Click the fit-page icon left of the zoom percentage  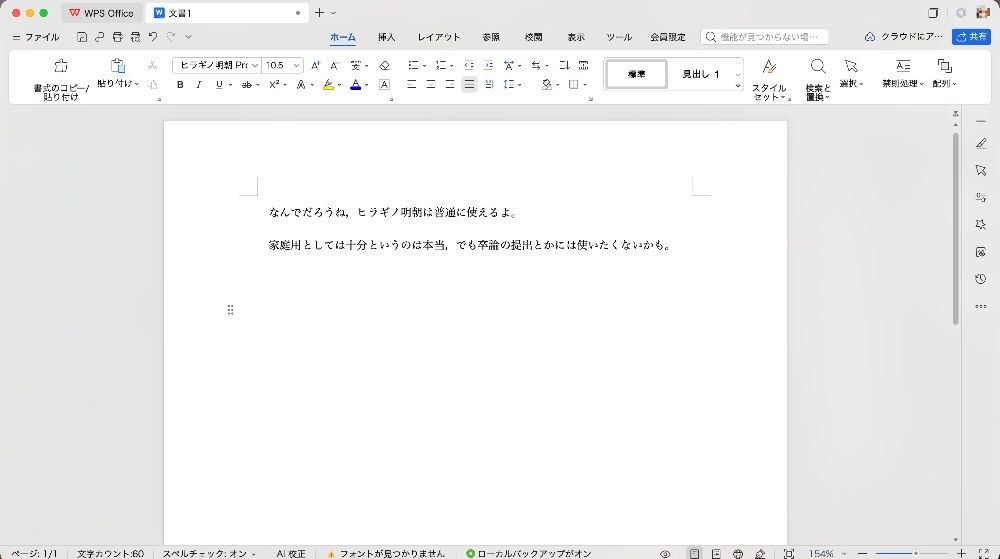789,554
